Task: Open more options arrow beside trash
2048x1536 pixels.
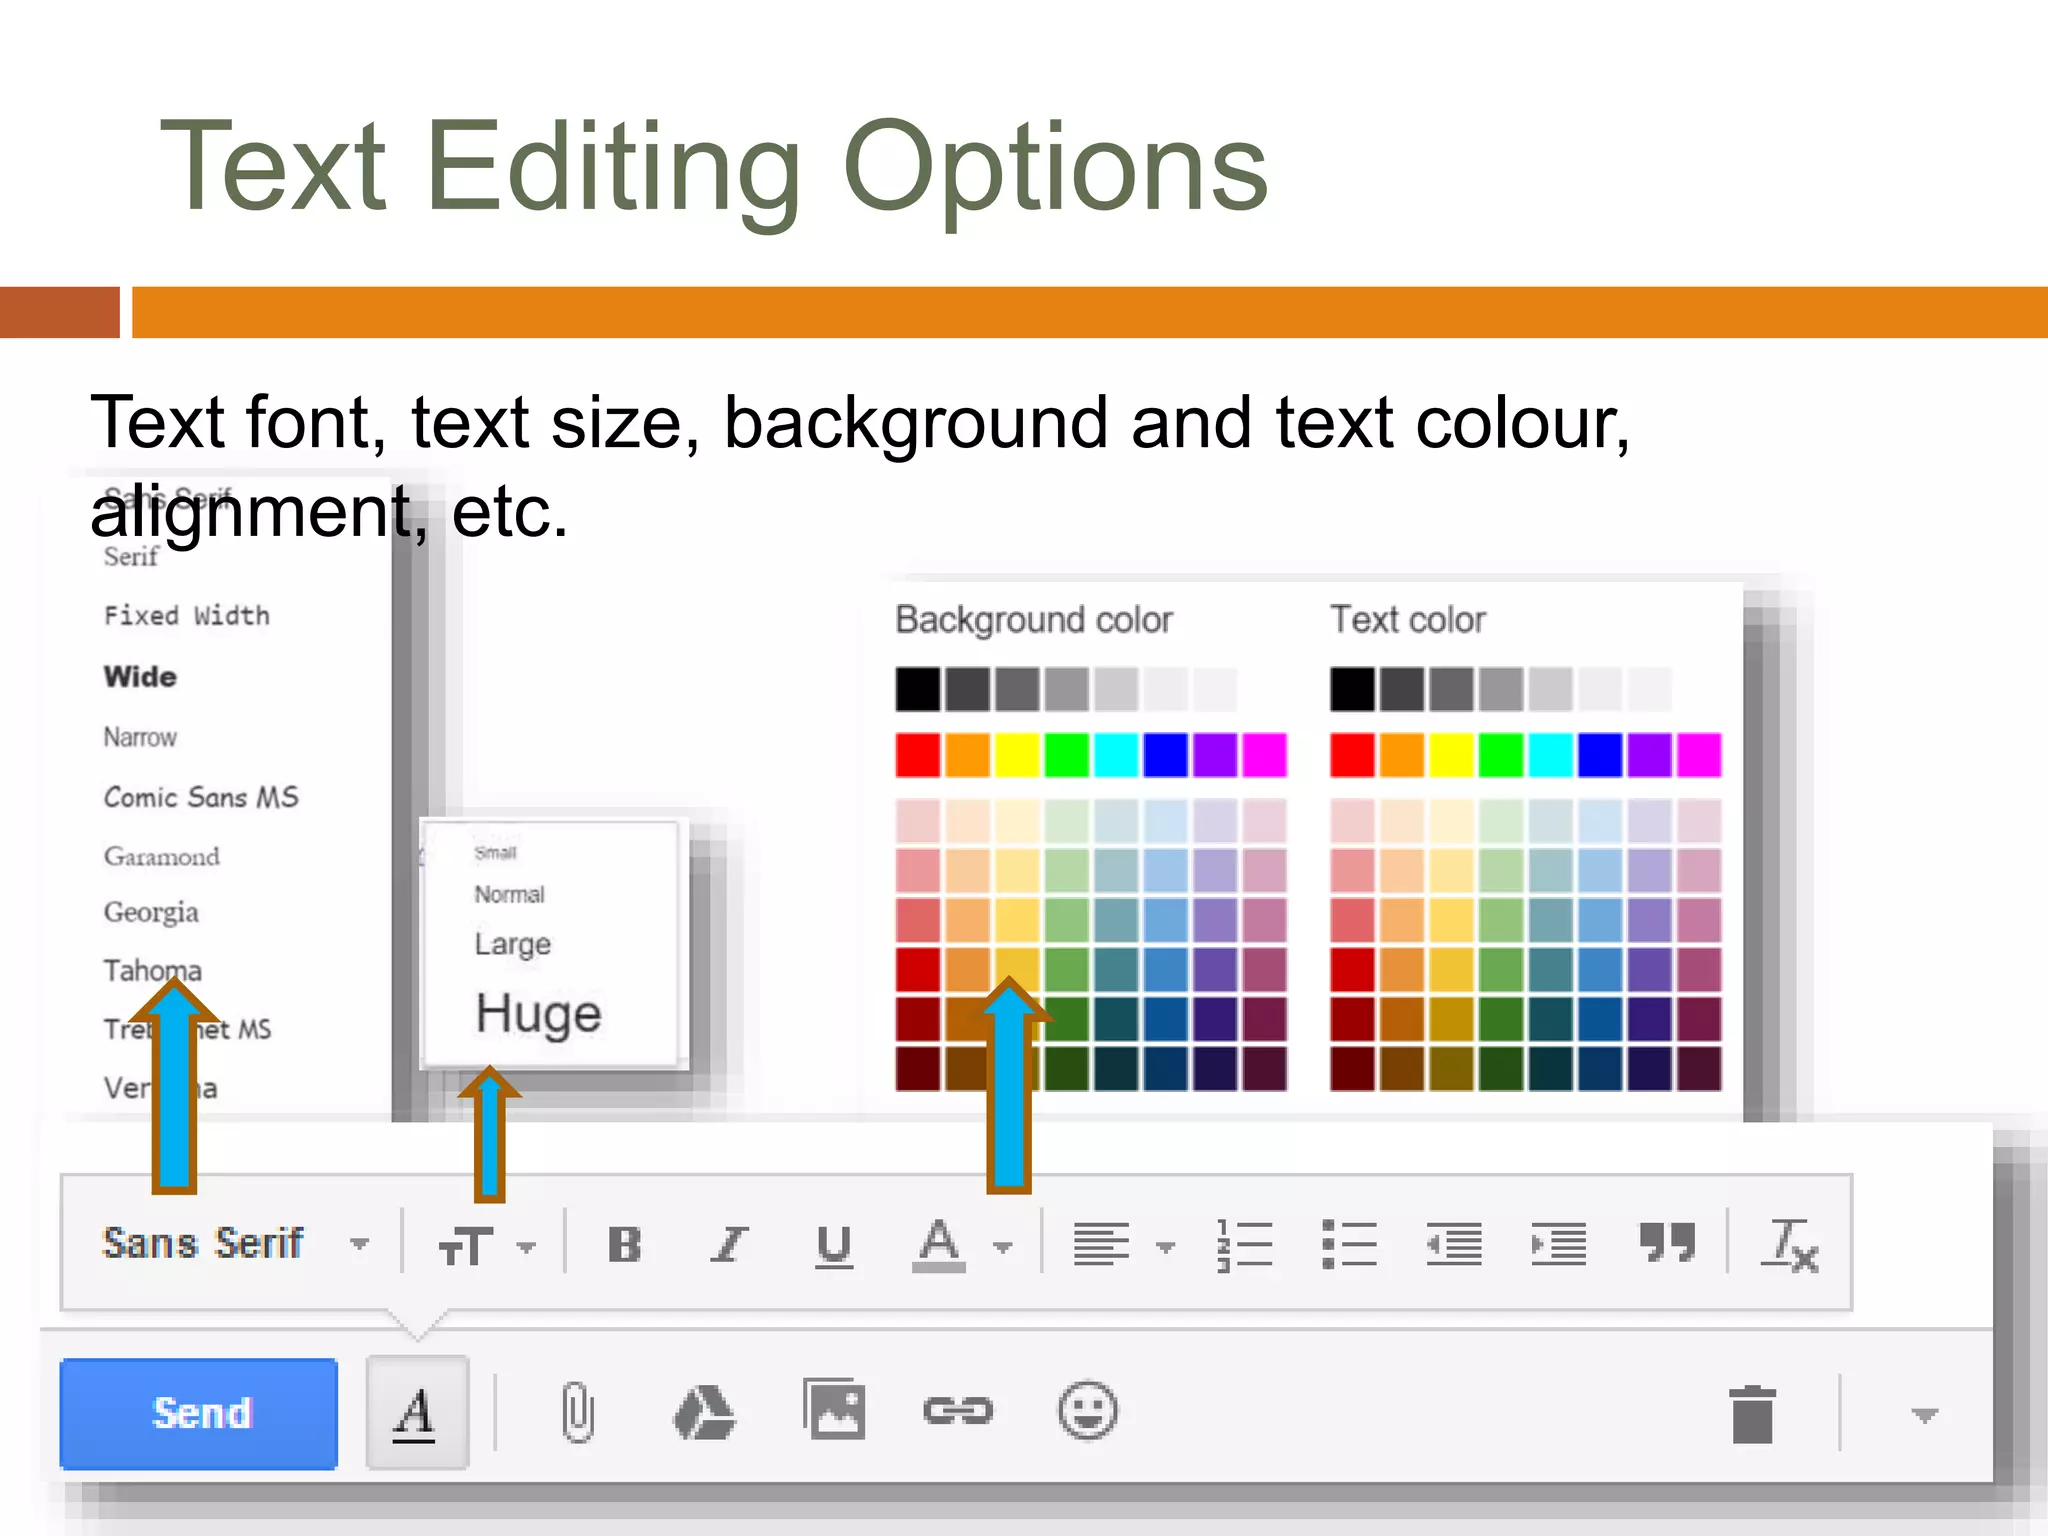Action: click(1925, 1415)
